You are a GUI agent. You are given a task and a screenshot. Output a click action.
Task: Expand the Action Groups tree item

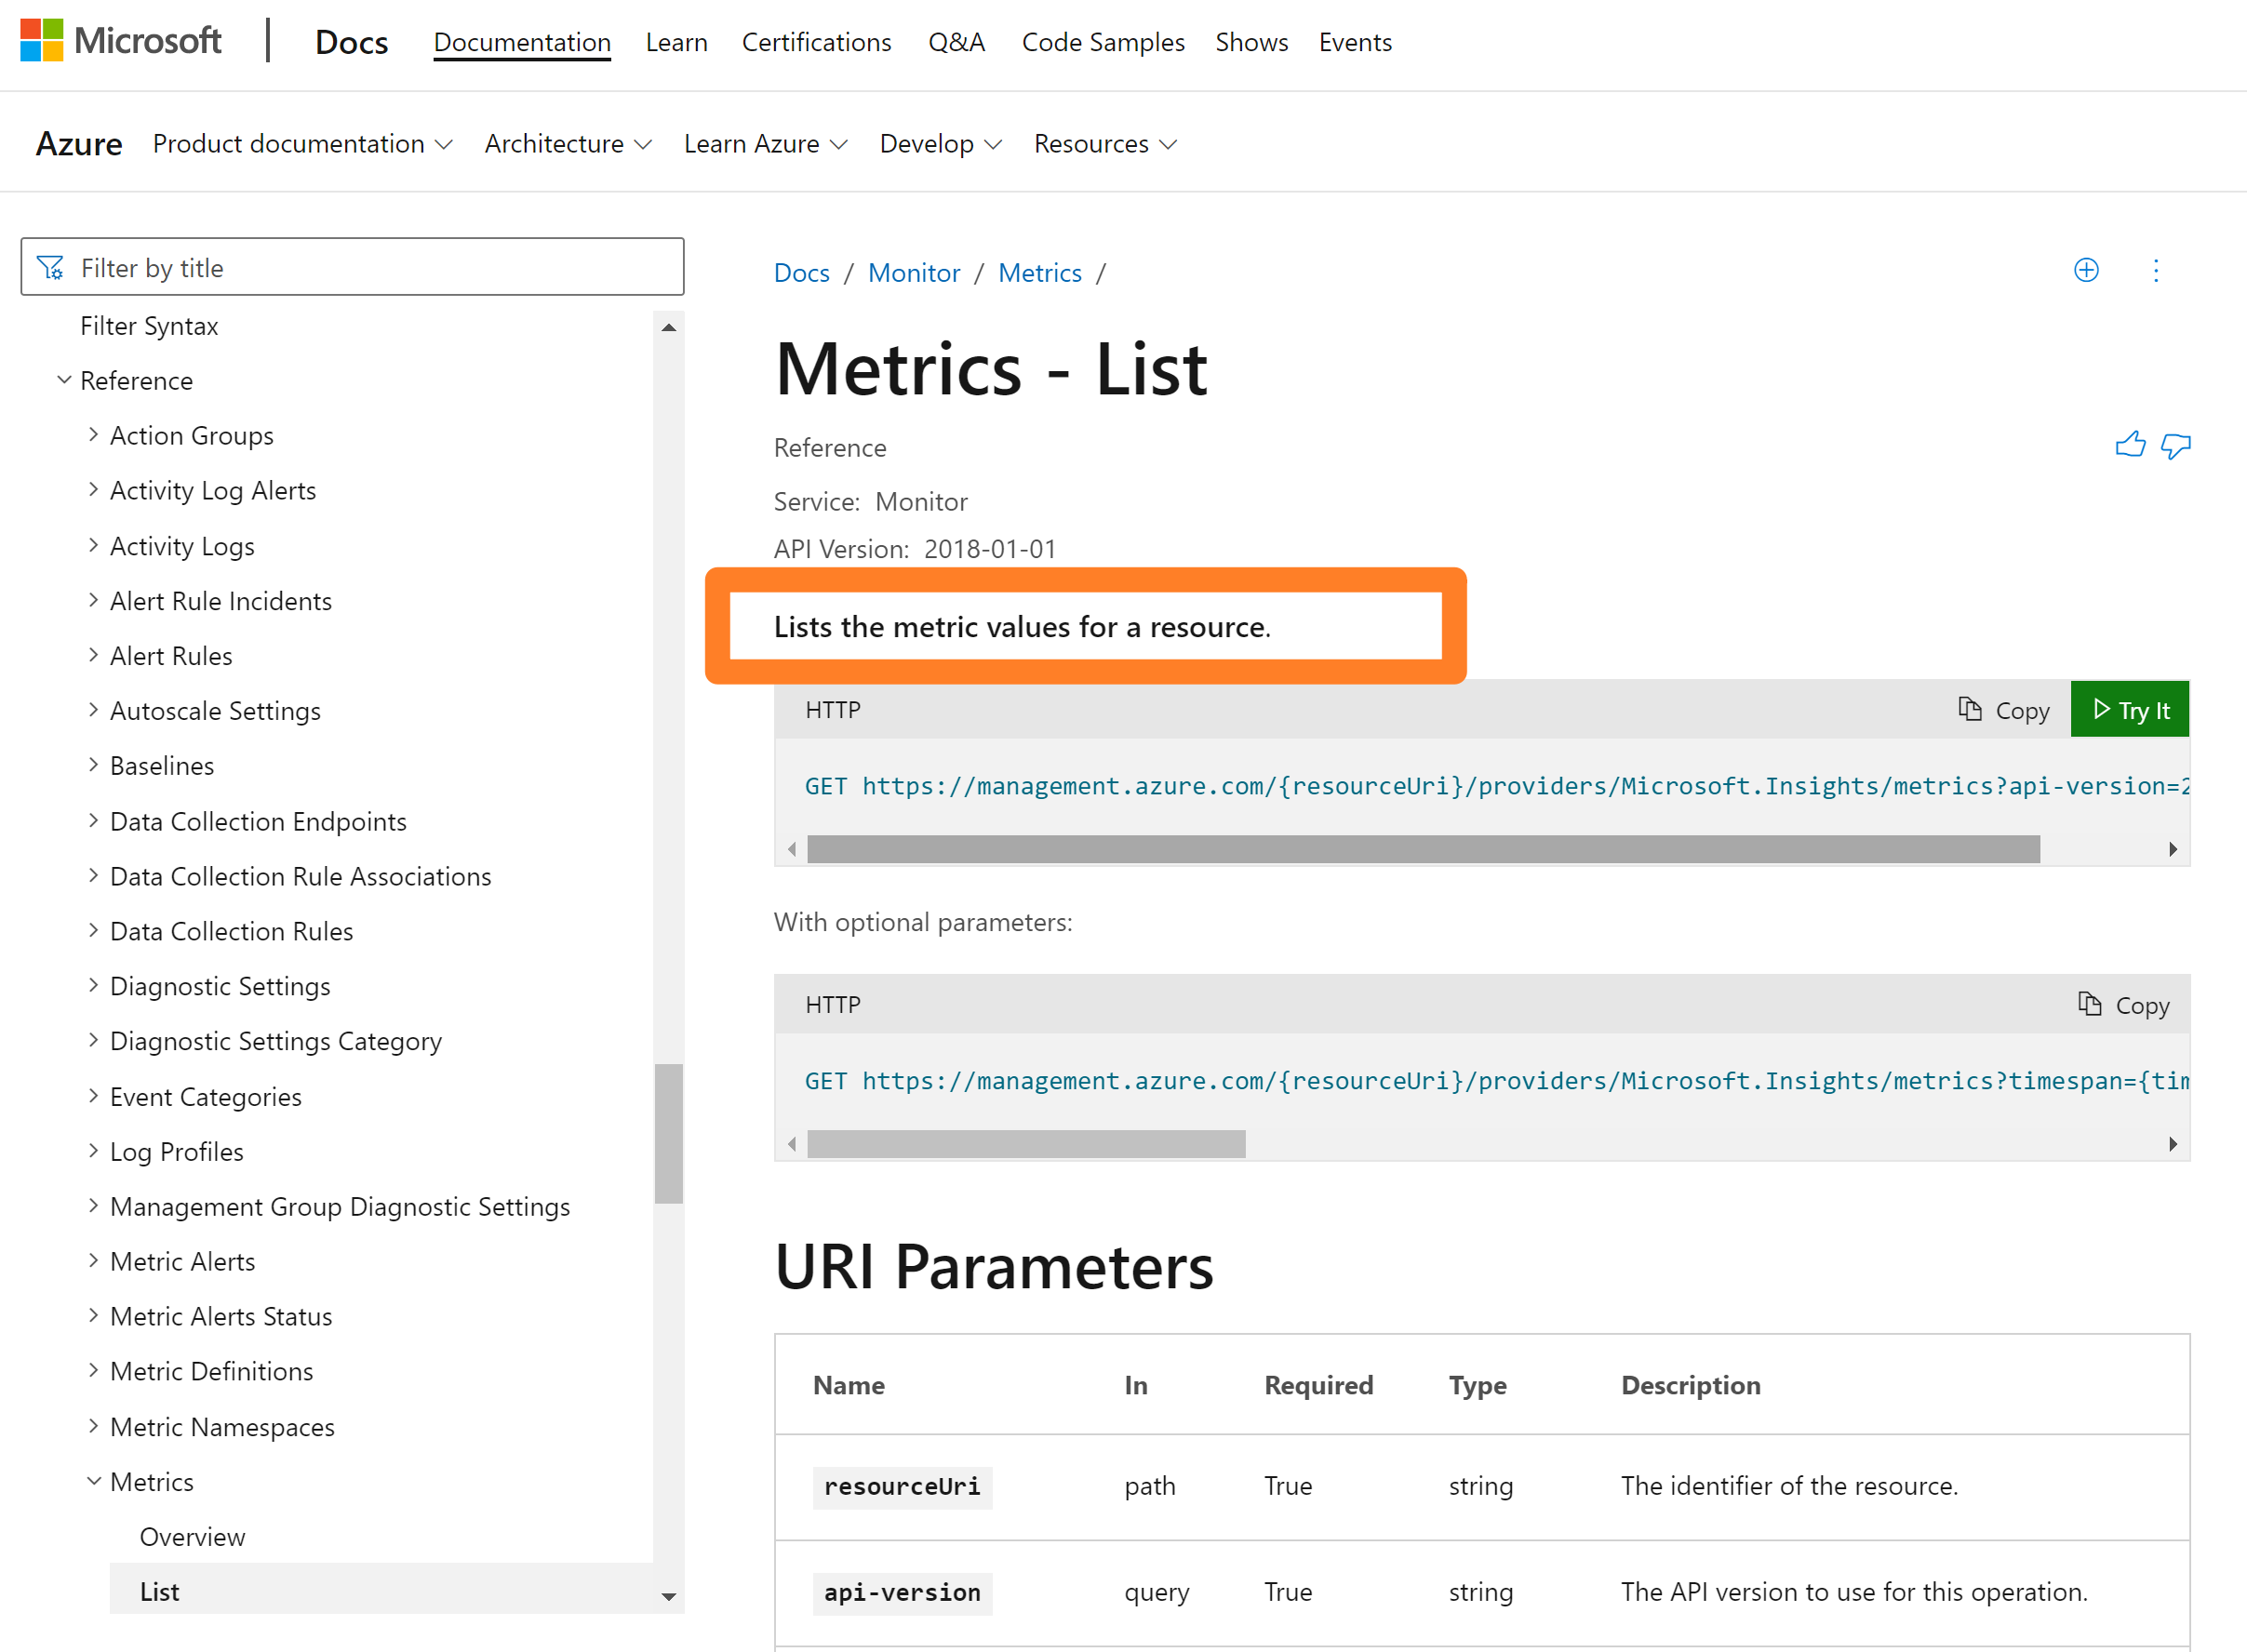pos(93,435)
